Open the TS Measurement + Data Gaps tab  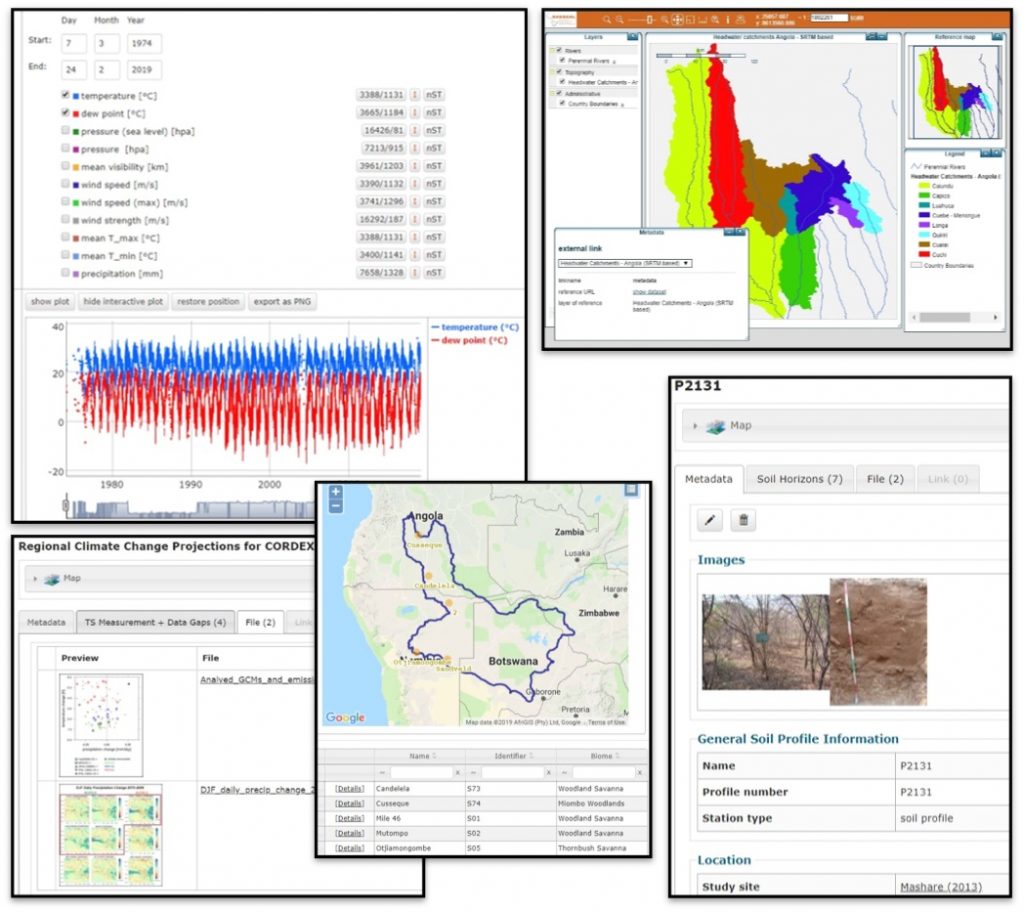(155, 622)
